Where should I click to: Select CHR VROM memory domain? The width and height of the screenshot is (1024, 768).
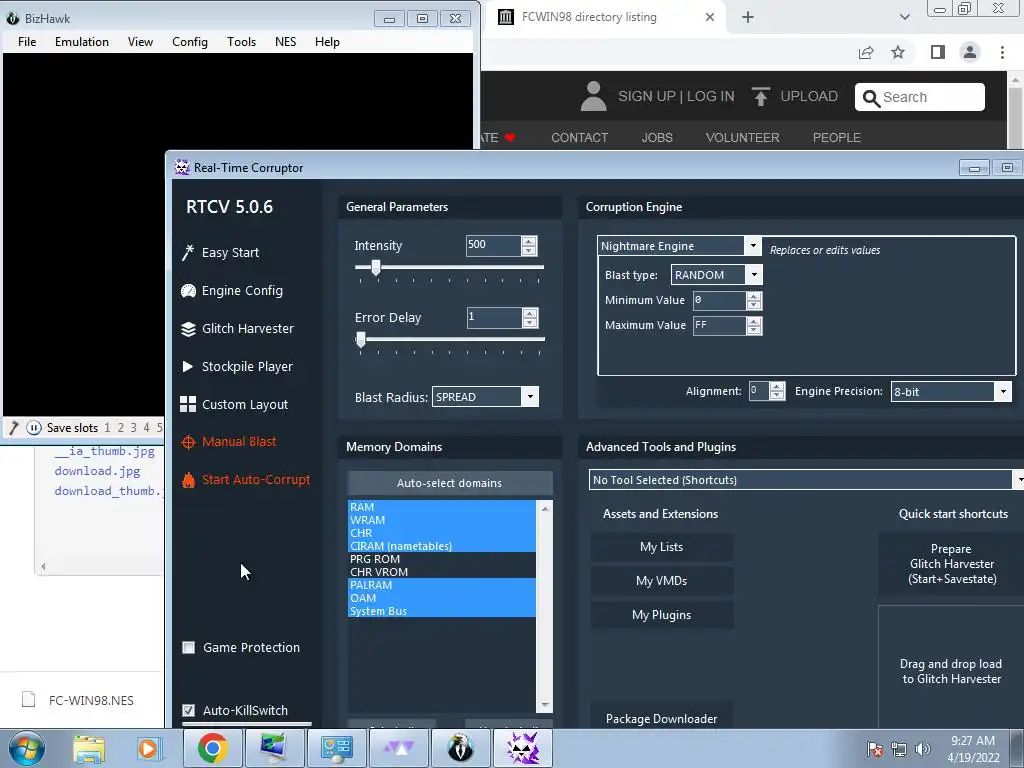(x=441, y=572)
